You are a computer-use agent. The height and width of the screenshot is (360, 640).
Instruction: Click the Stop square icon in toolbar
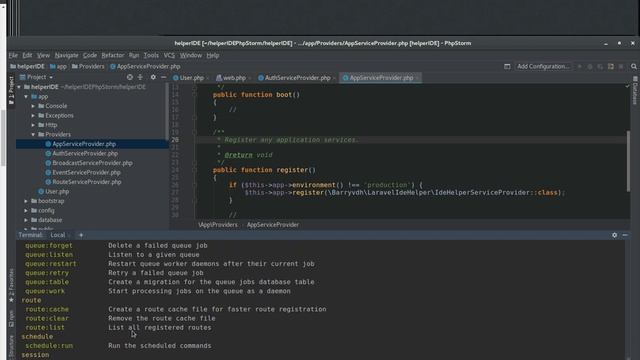[x=621, y=66]
